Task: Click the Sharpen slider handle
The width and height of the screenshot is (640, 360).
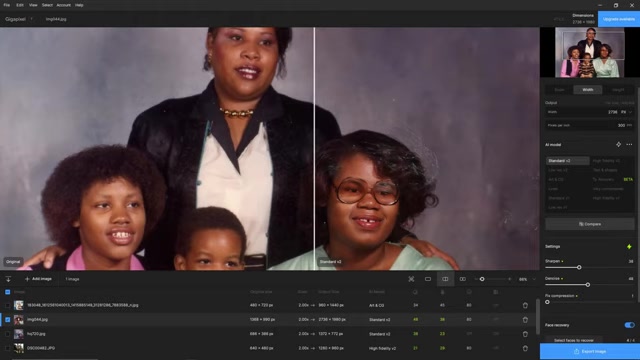Action: 579,267
